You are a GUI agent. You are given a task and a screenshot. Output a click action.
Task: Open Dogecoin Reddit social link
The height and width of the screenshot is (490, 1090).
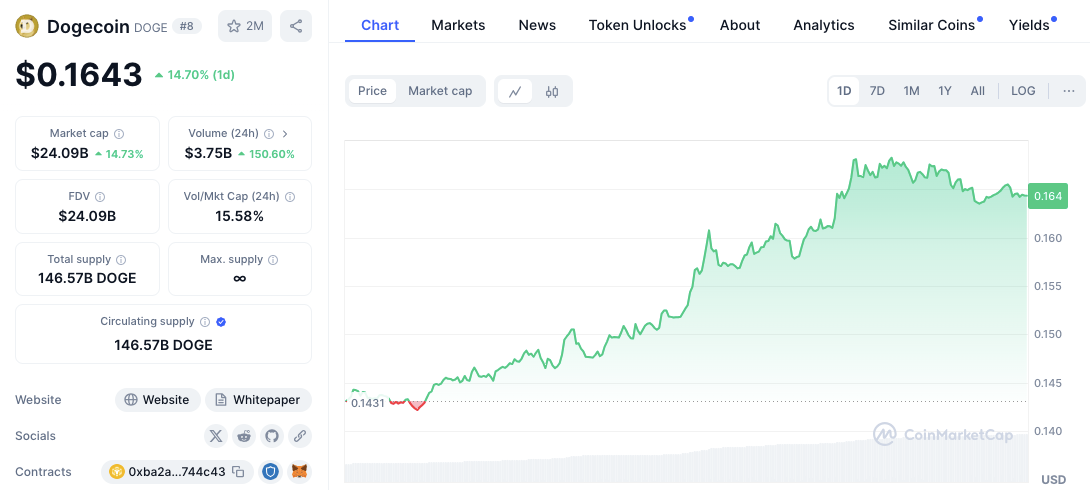244,436
